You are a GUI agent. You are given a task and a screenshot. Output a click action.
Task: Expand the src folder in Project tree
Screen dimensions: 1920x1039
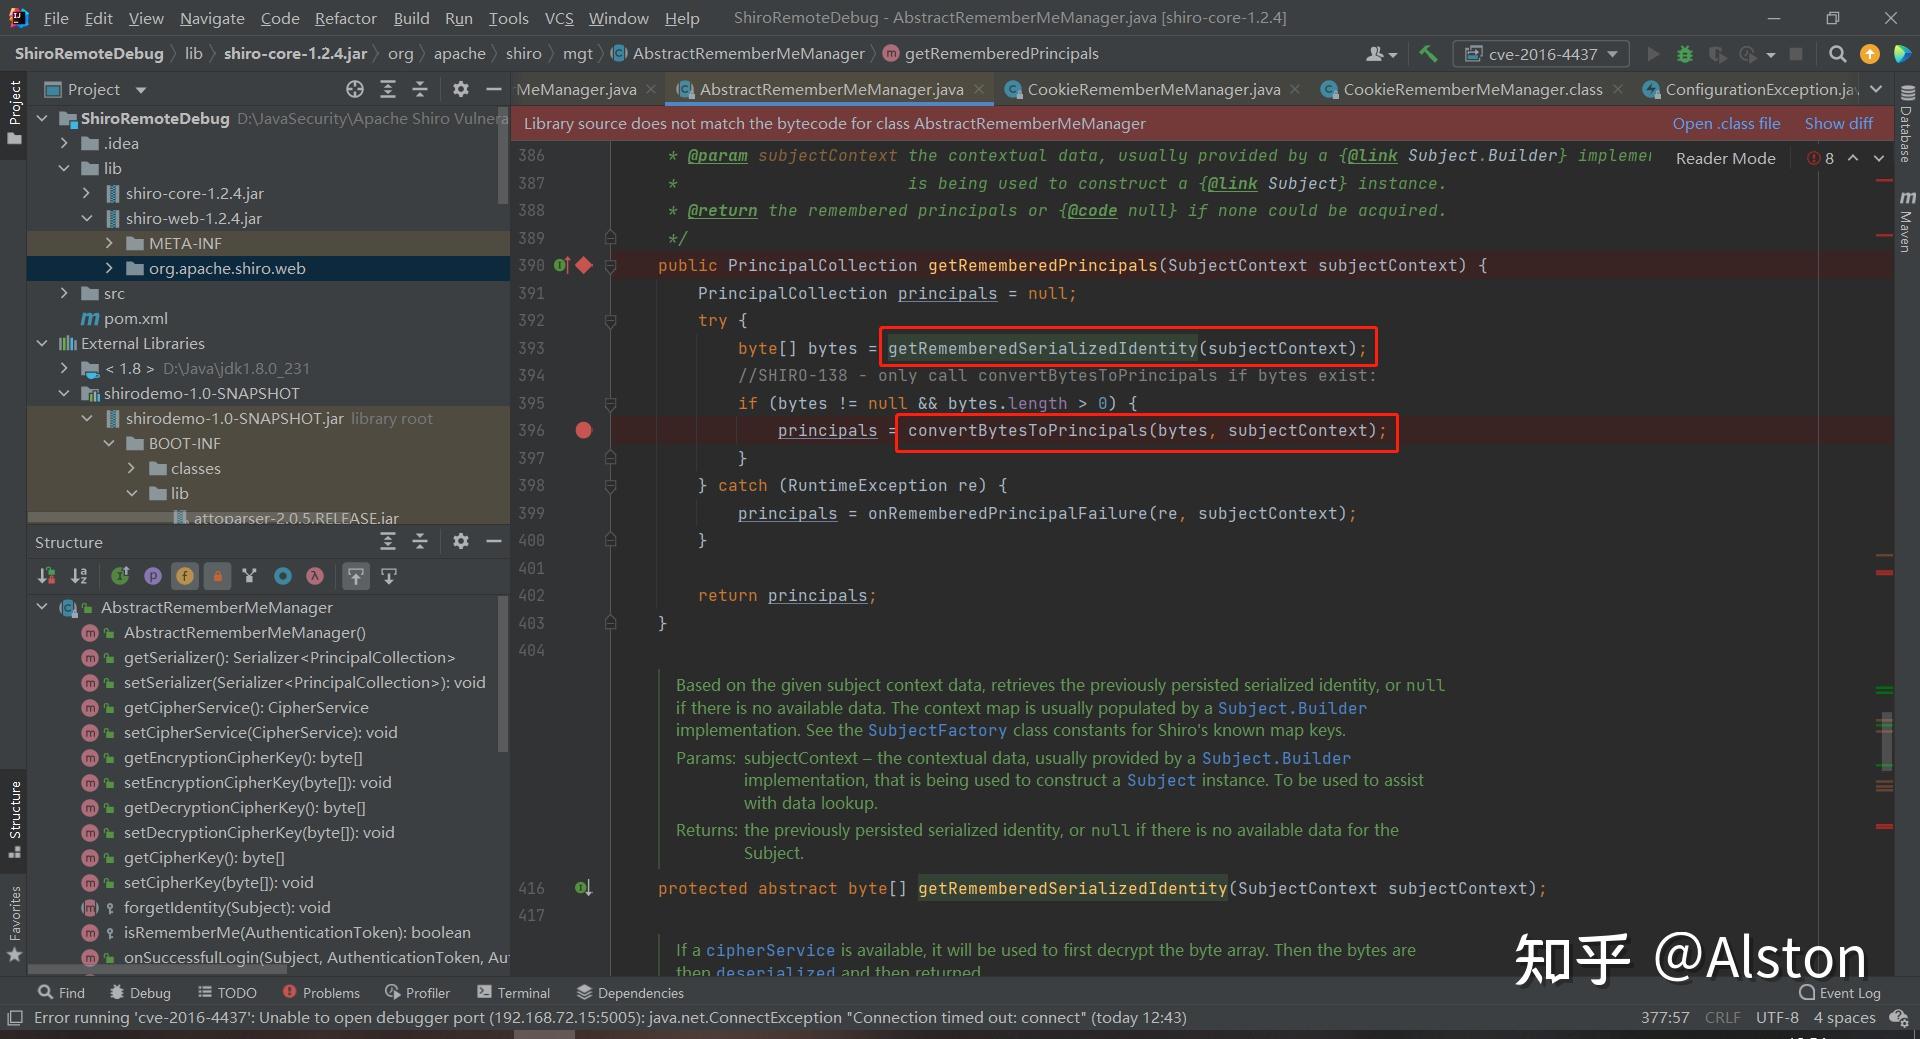pyautogui.click(x=65, y=294)
